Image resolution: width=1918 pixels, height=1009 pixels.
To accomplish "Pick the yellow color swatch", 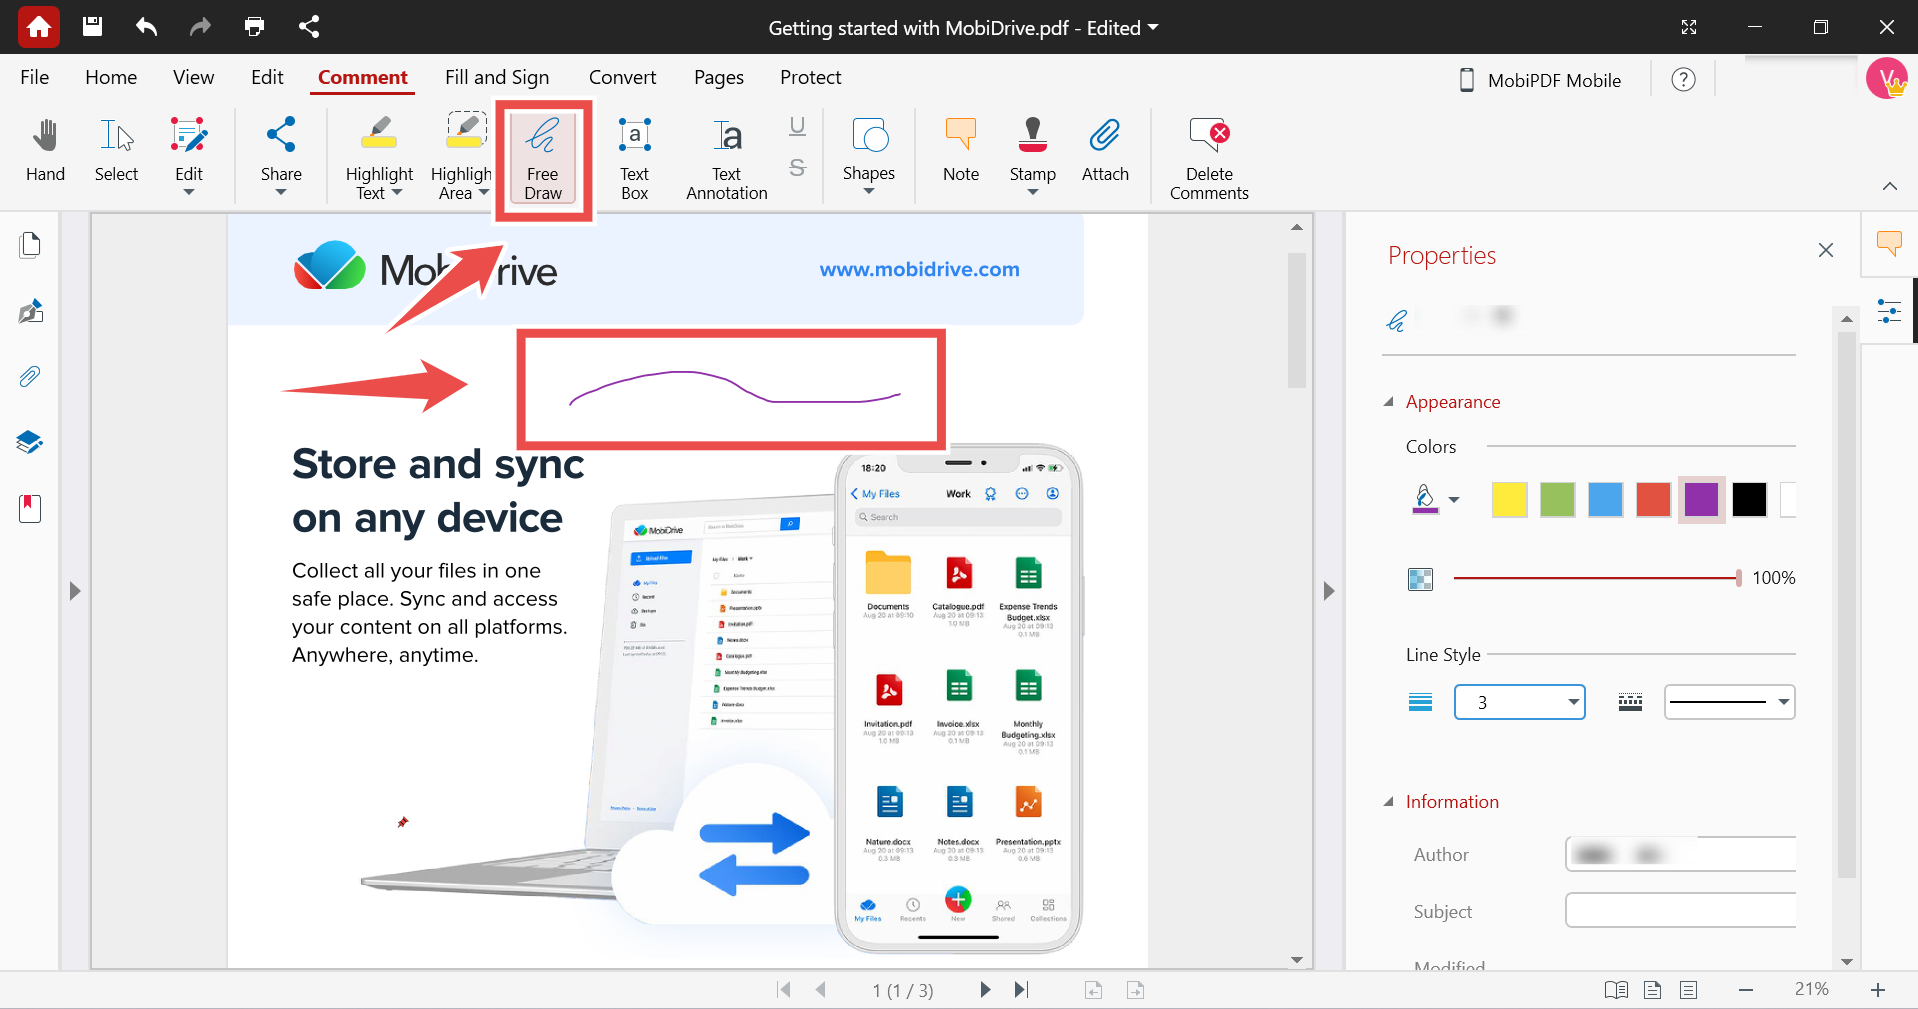I will coord(1509,499).
